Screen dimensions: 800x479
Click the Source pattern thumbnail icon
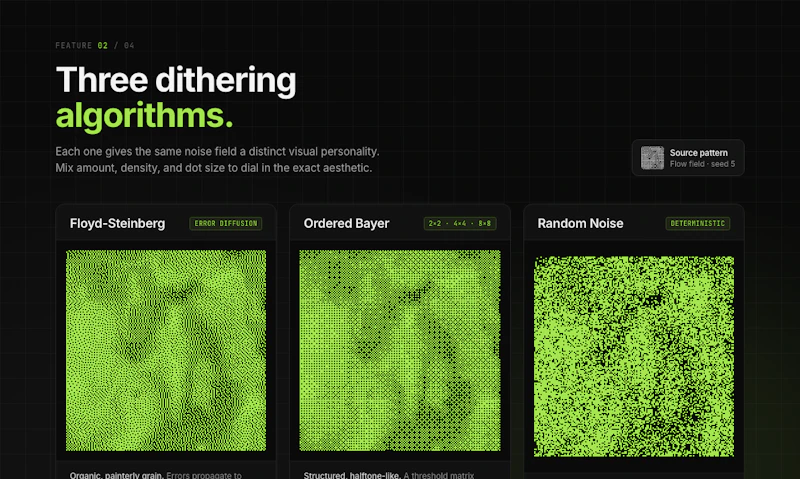[652, 158]
